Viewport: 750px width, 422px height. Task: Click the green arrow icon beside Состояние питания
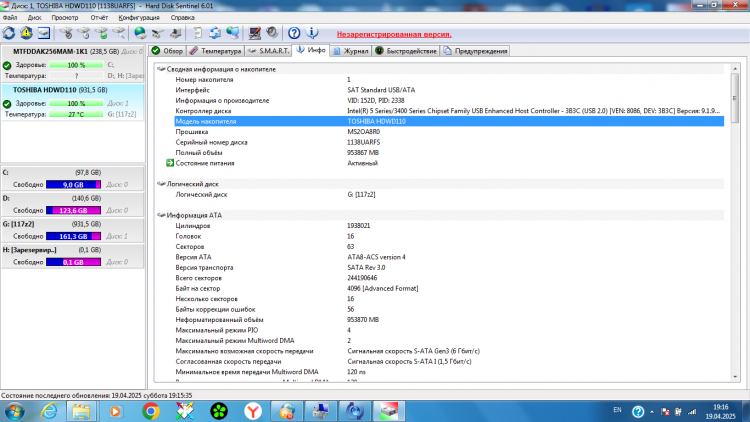(170, 163)
